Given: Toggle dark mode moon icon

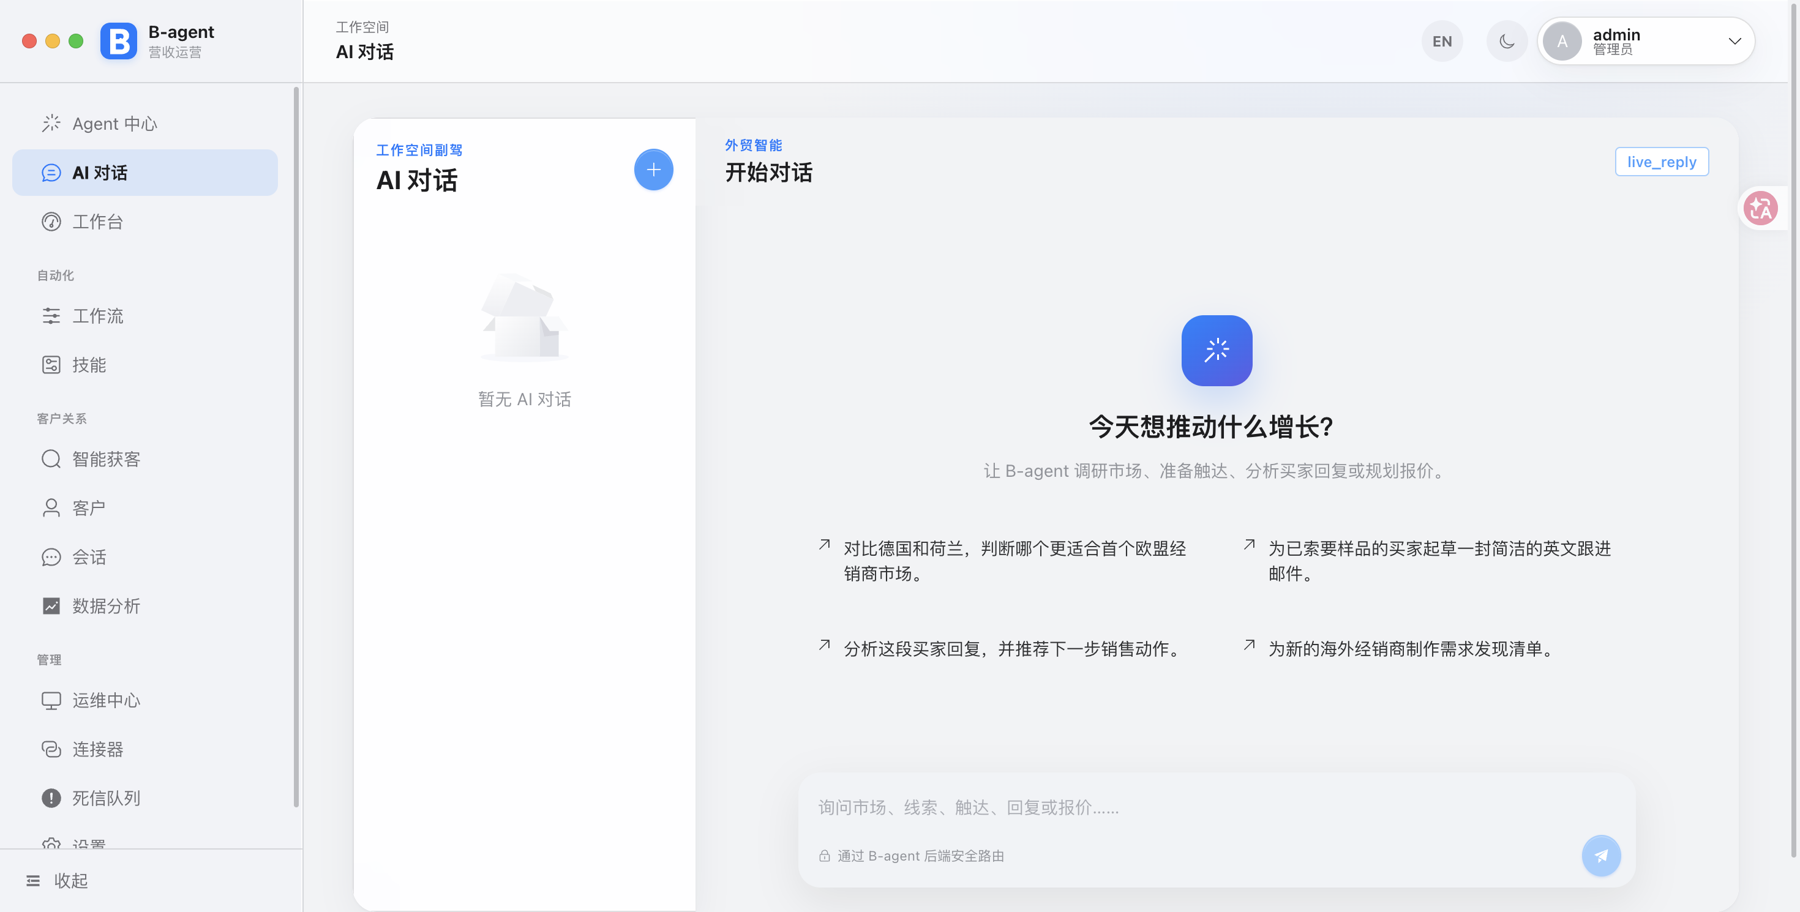Looking at the screenshot, I should pyautogui.click(x=1506, y=41).
